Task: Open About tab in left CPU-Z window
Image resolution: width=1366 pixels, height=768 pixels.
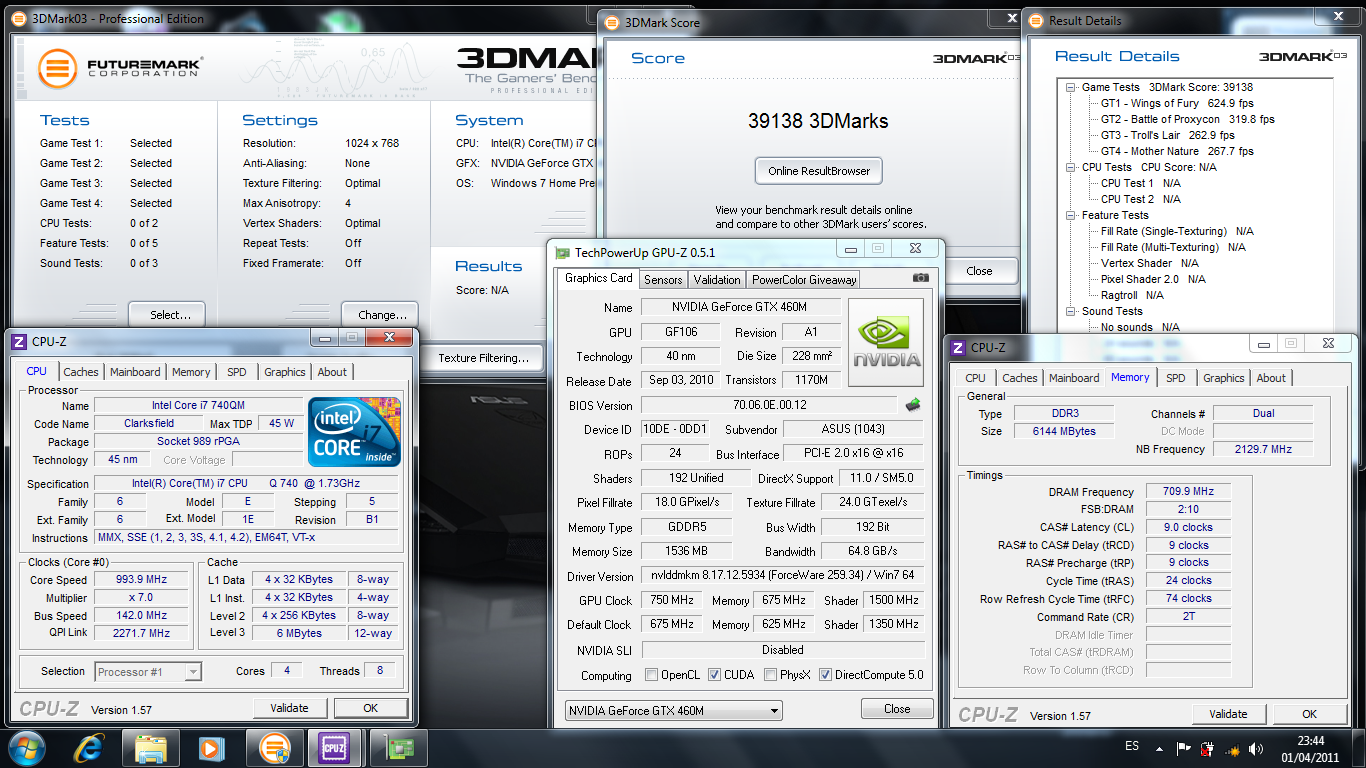Action: click(x=332, y=372)
